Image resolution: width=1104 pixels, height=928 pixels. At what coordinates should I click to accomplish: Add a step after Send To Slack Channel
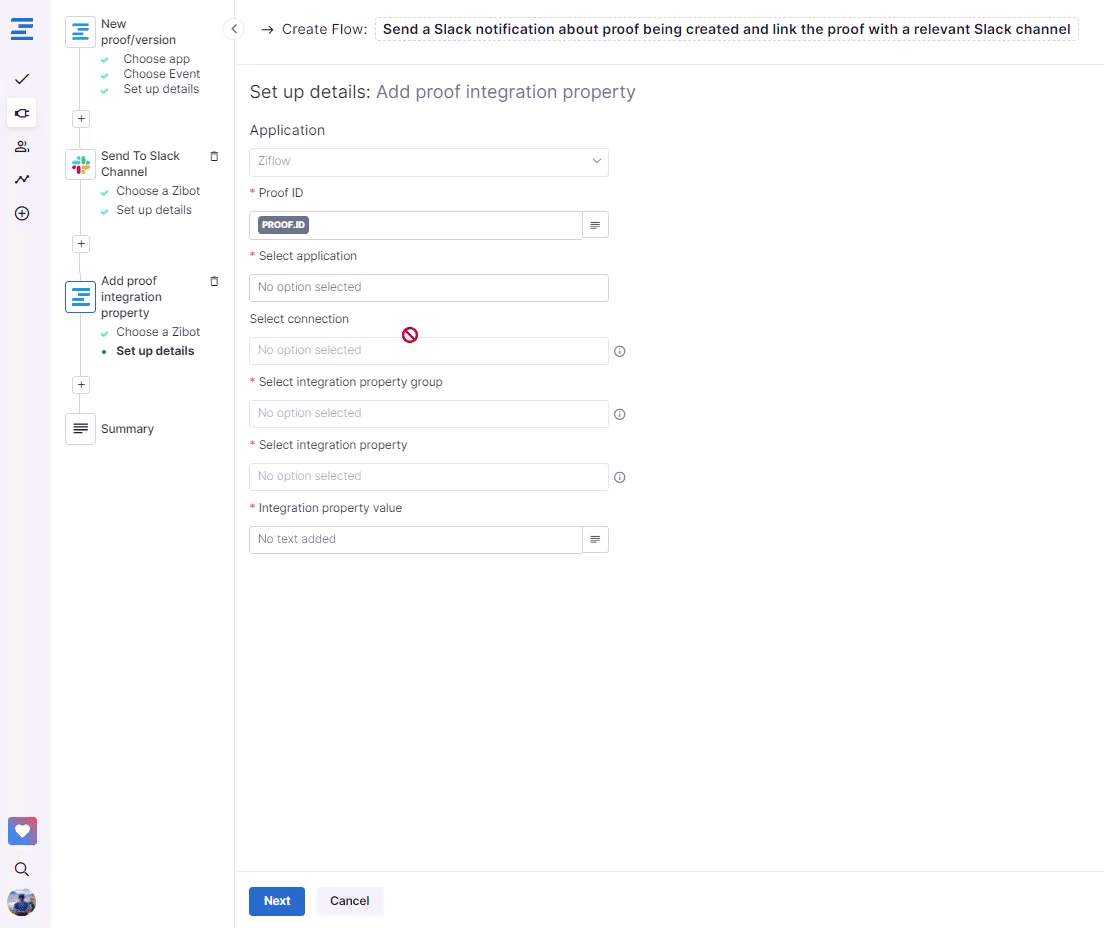point(82,244)
